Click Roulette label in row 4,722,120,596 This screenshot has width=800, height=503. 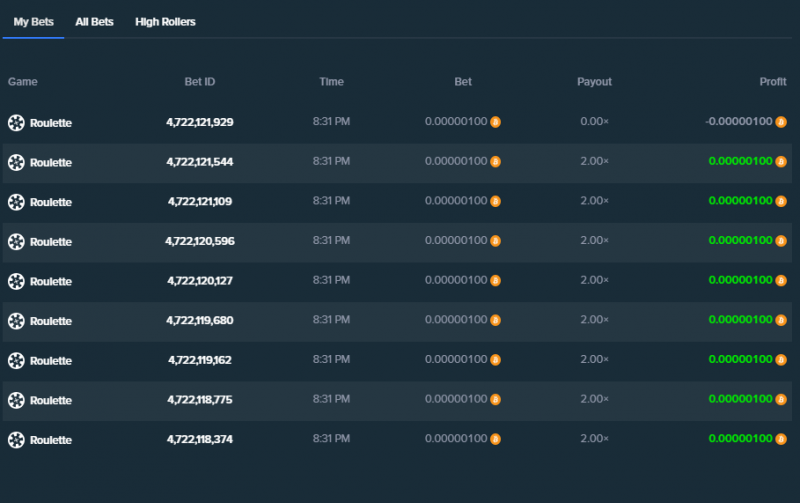click(x=51, y=242)
